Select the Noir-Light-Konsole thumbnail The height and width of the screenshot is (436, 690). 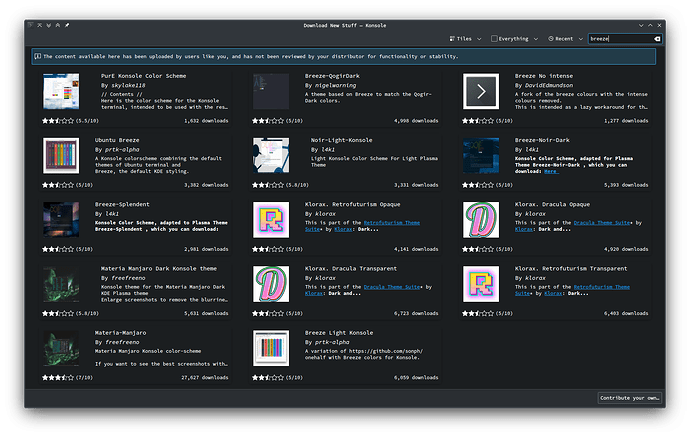[271, 155]
